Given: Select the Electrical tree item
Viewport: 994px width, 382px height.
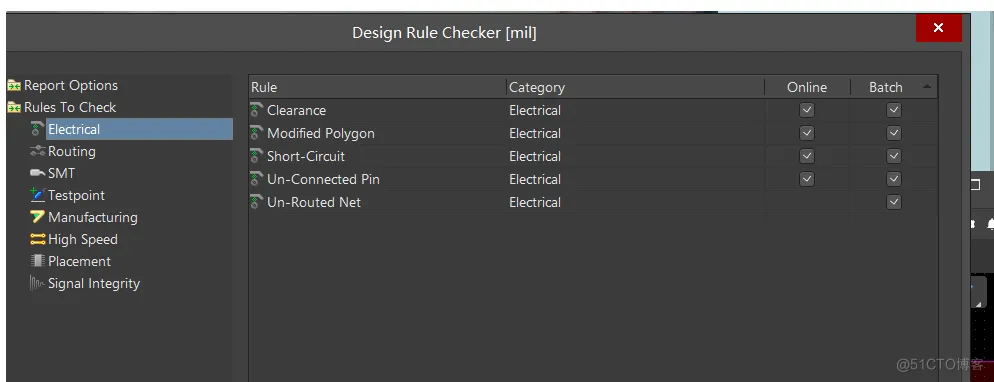Looking at the screenshot, I should tap(74, 129).
